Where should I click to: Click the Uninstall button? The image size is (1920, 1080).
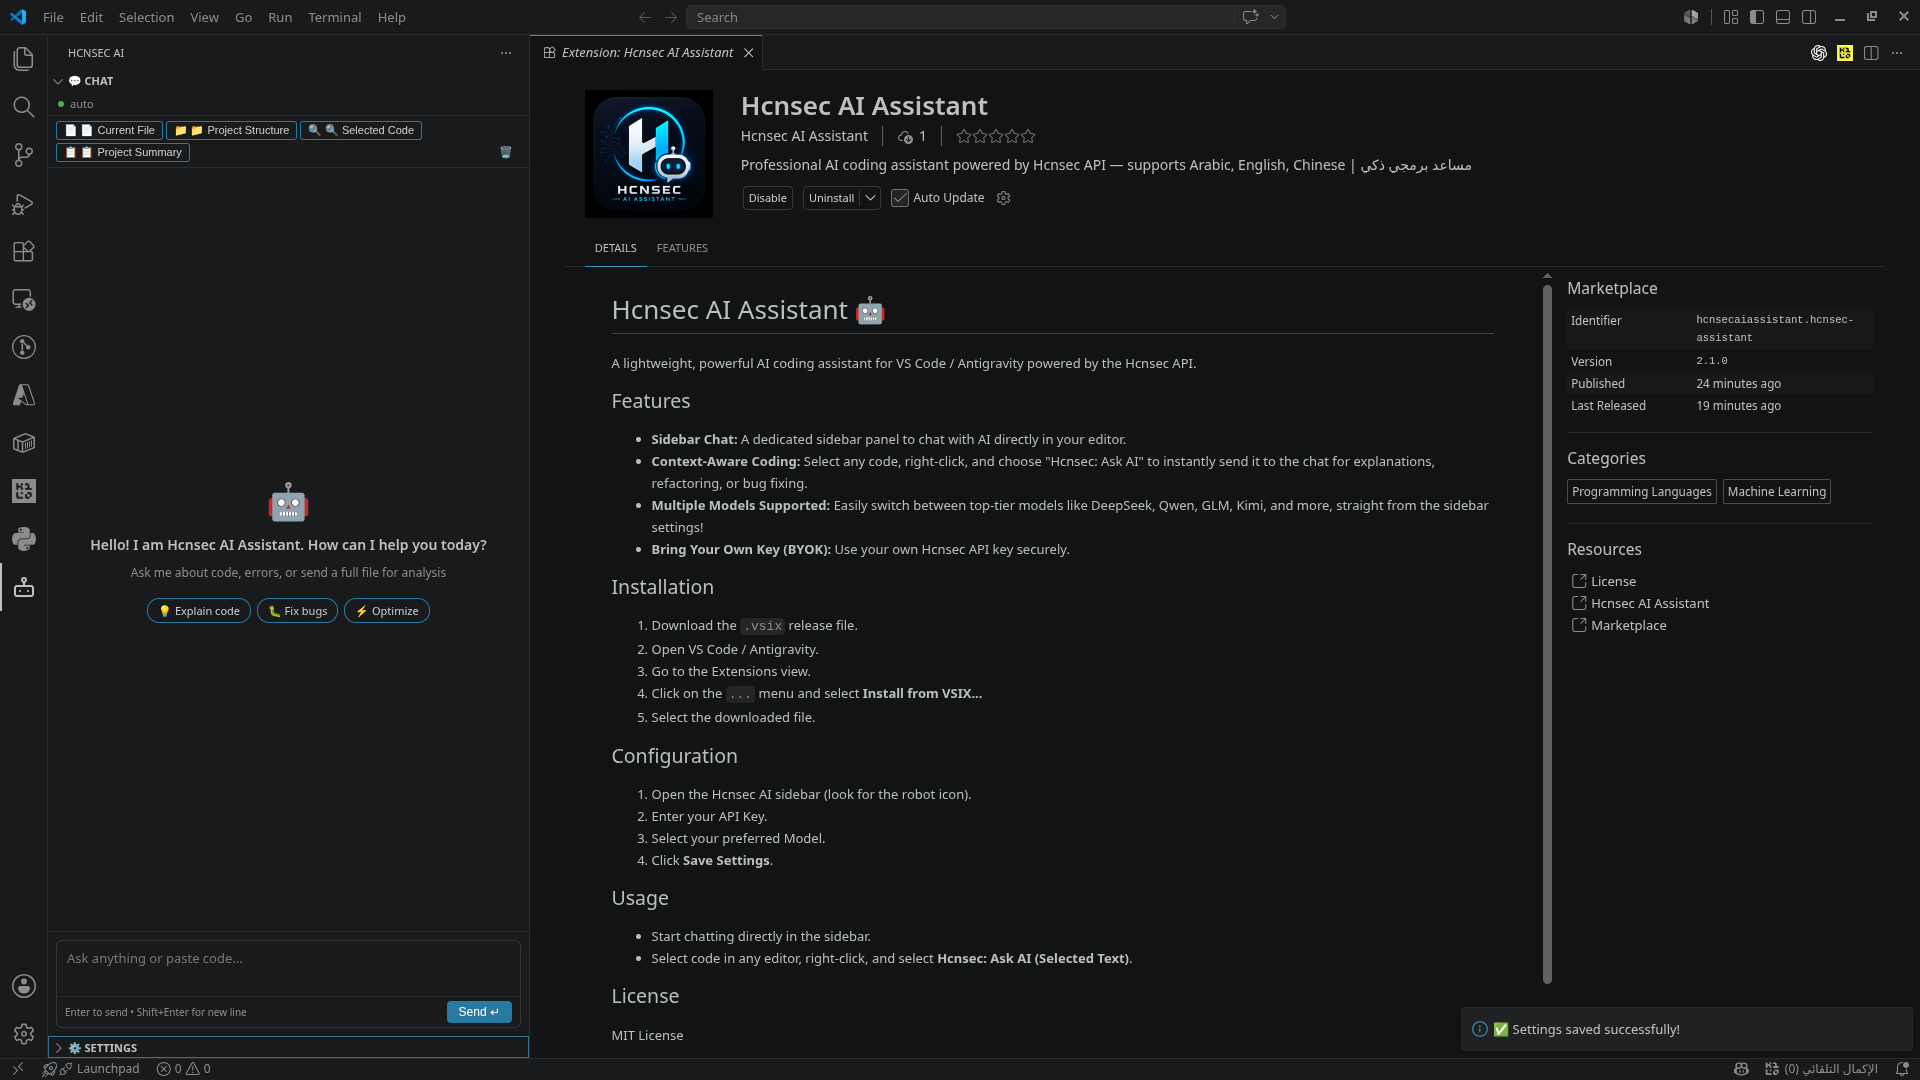pos(831,198)
